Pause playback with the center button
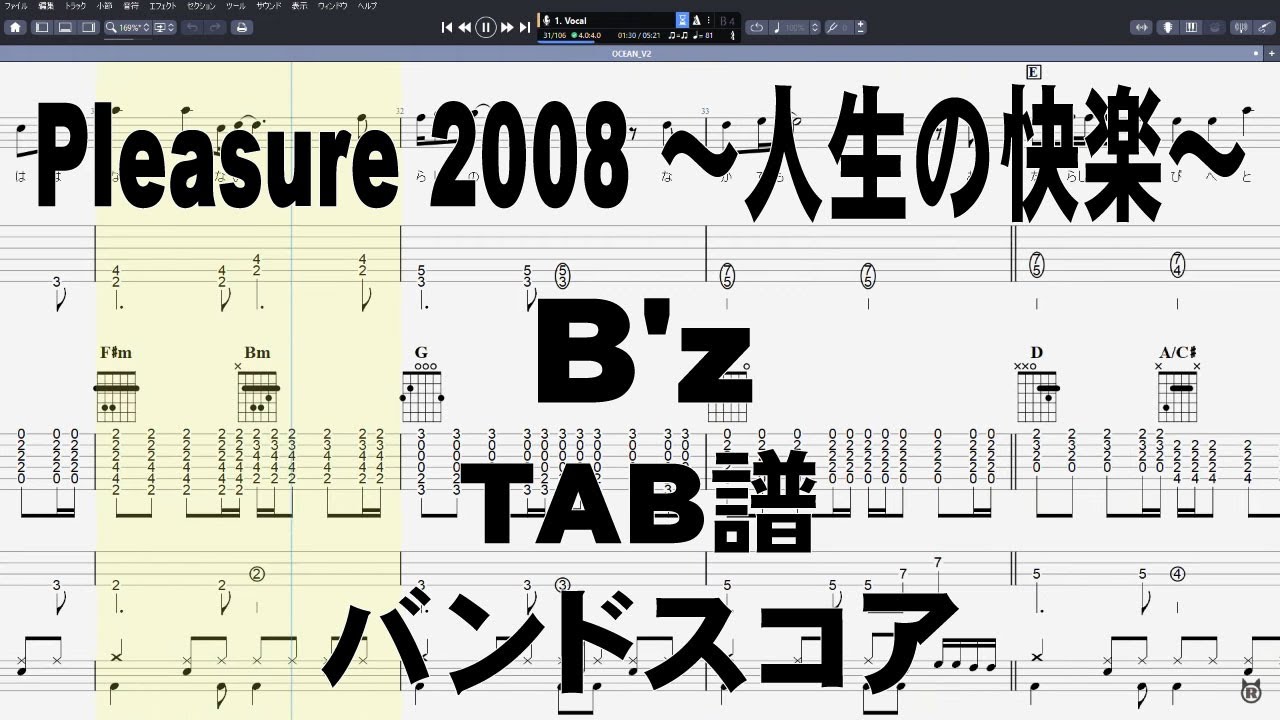Image resolution: width=1280 pixels, height=720 pixels. pyautogui.click(x=485, y=27)
